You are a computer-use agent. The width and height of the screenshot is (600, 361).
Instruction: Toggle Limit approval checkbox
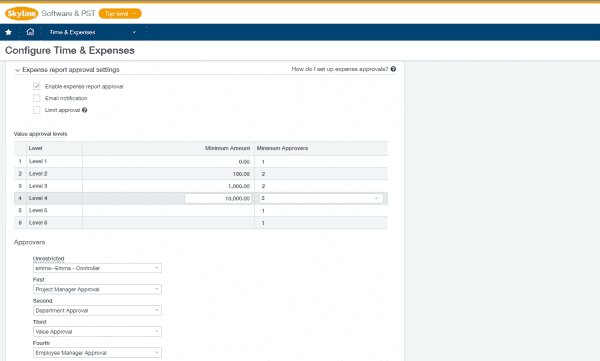click(x=37, y=110)
